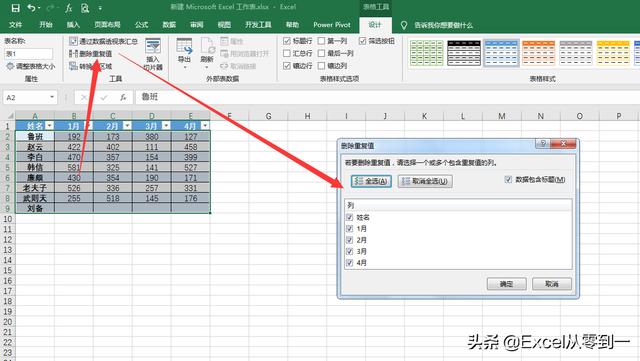Click the Redo icon in title bar
This screenshot has width=640, height=361.
(x=50, y=8)
